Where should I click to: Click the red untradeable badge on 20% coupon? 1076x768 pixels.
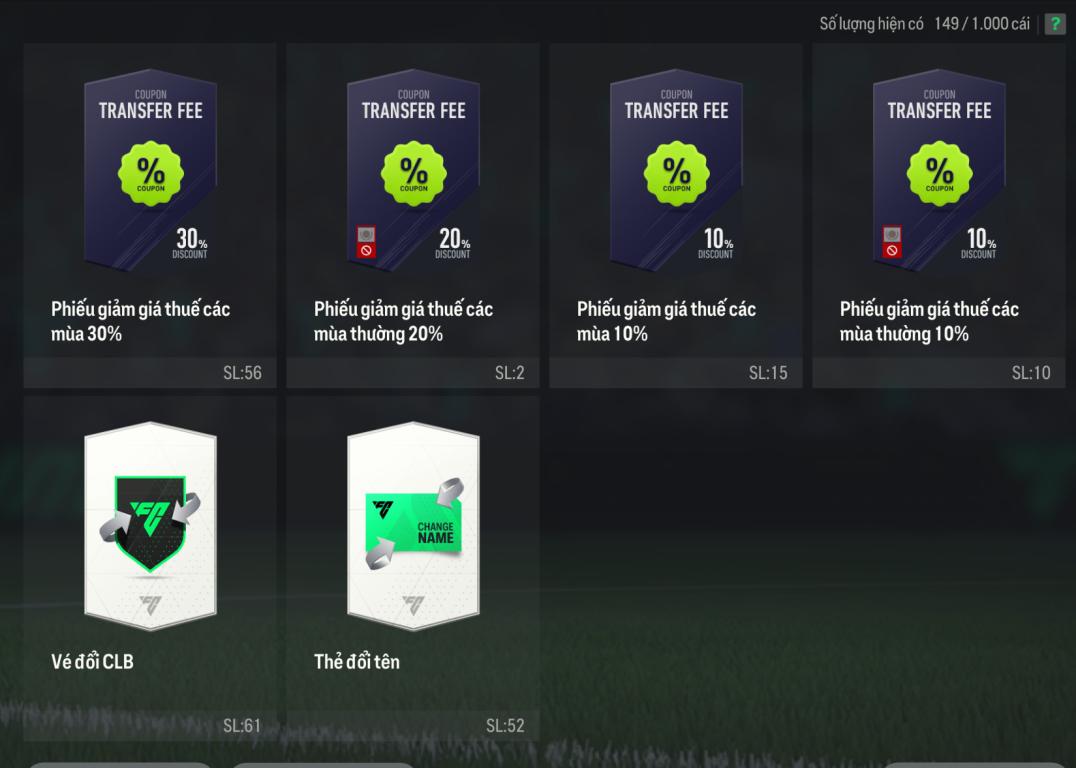366,242
